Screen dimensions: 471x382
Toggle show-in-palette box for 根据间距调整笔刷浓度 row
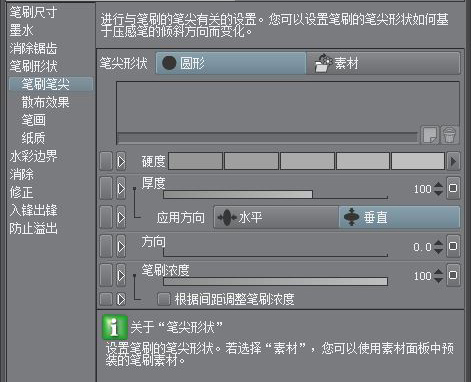[106, 299]
